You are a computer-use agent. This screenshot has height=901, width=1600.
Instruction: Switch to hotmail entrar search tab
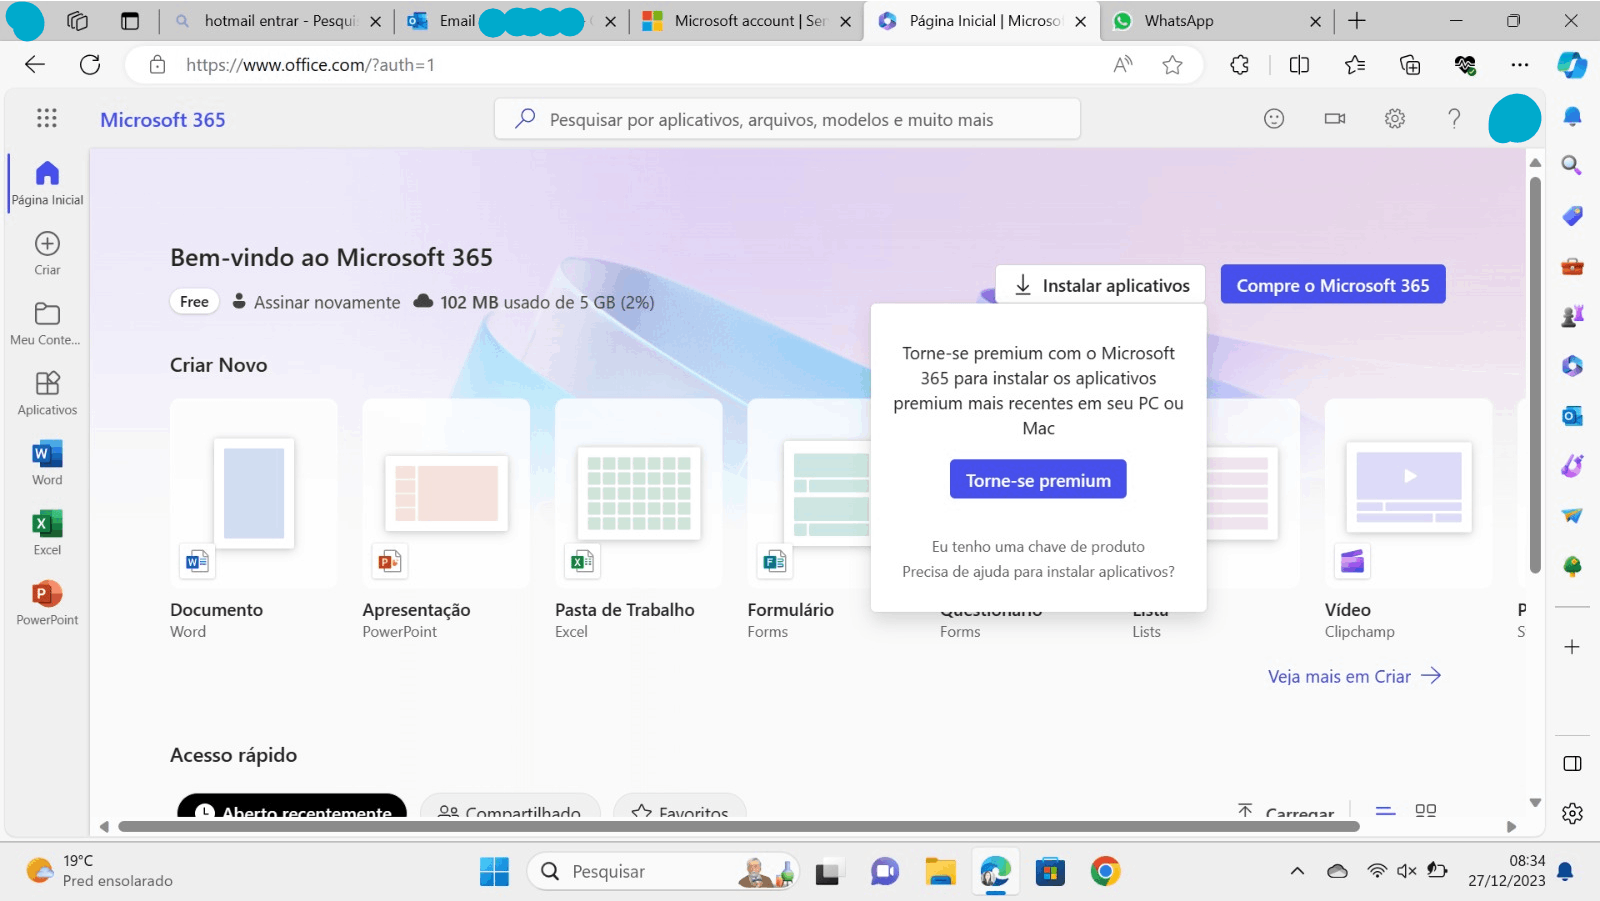coord(276,21)
